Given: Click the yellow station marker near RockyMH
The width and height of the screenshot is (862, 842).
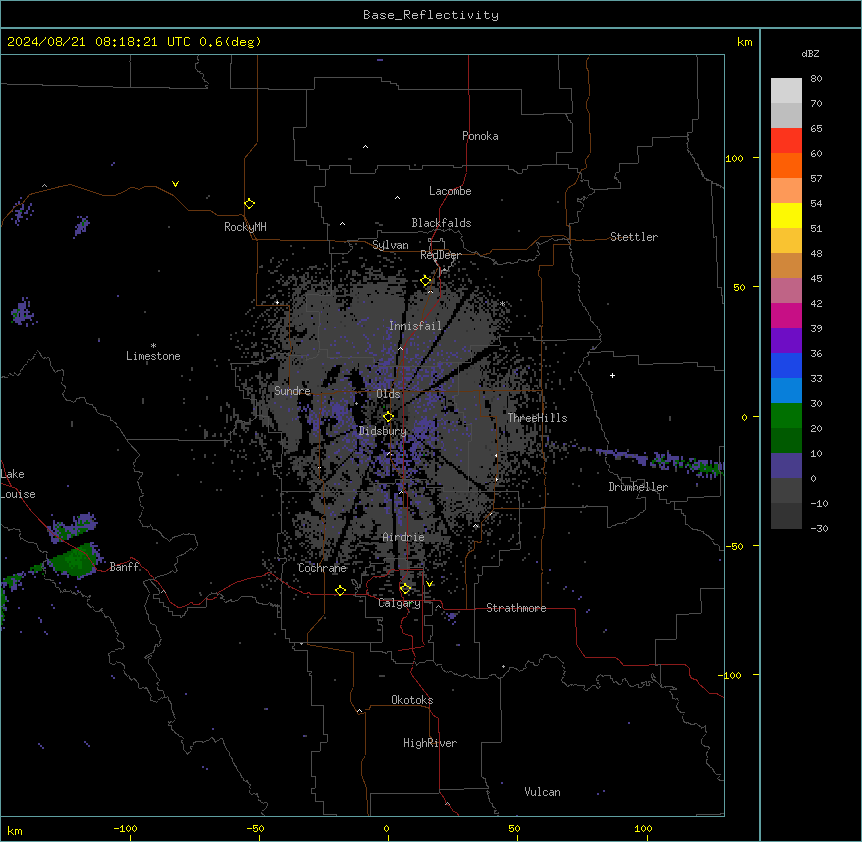Looking at the screenshot, I should [250, 204].
